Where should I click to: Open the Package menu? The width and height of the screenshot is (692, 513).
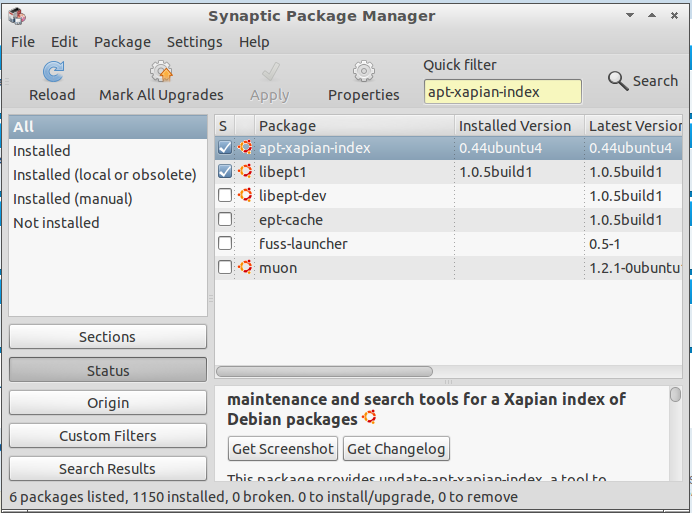122,42
